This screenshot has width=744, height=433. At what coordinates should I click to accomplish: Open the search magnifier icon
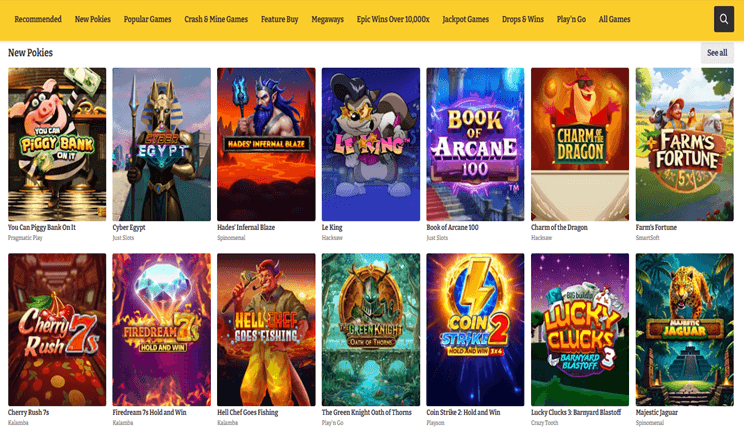click(724, 19)
